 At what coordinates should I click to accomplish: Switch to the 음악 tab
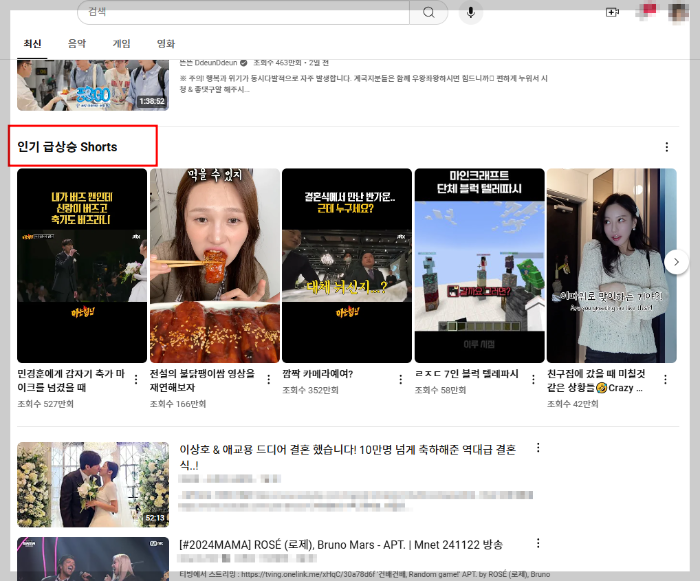(77, 44)
